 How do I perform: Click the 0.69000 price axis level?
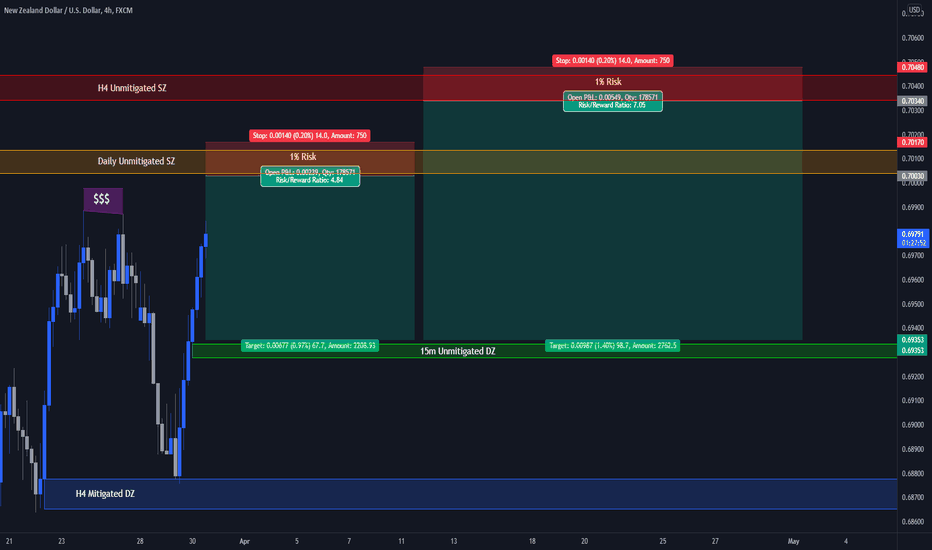pos(912,425)
